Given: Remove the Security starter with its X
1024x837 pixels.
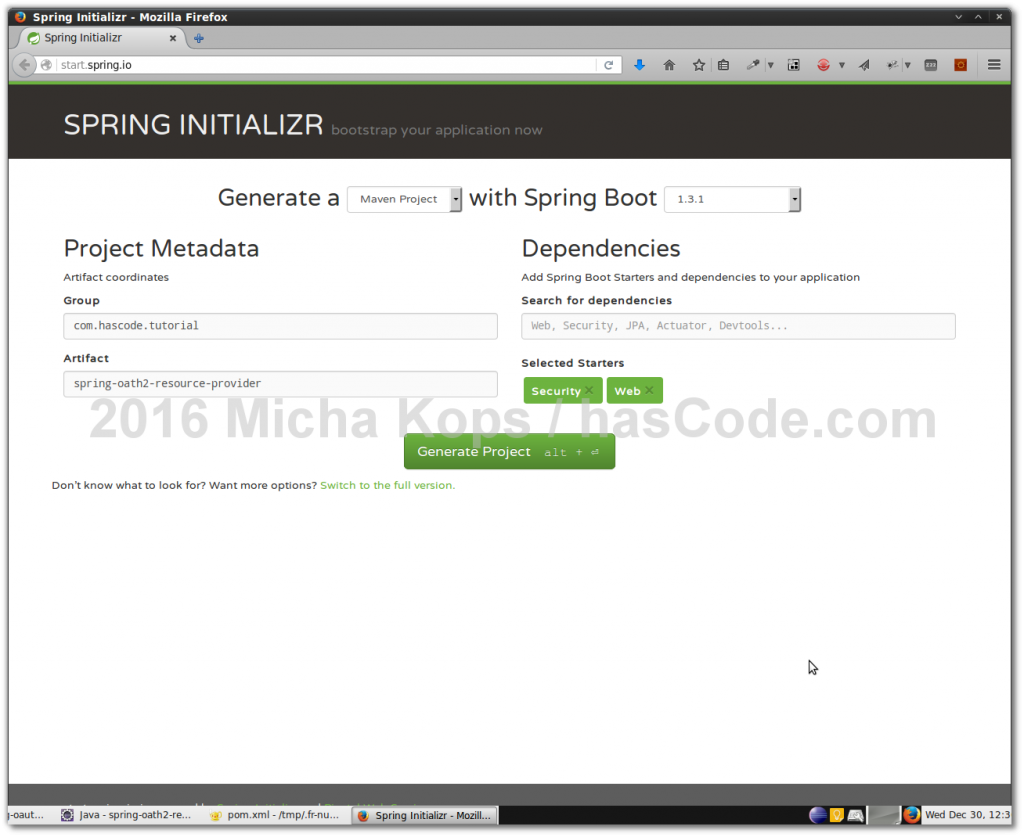Looking at the screenshot, I should [589, 390].
